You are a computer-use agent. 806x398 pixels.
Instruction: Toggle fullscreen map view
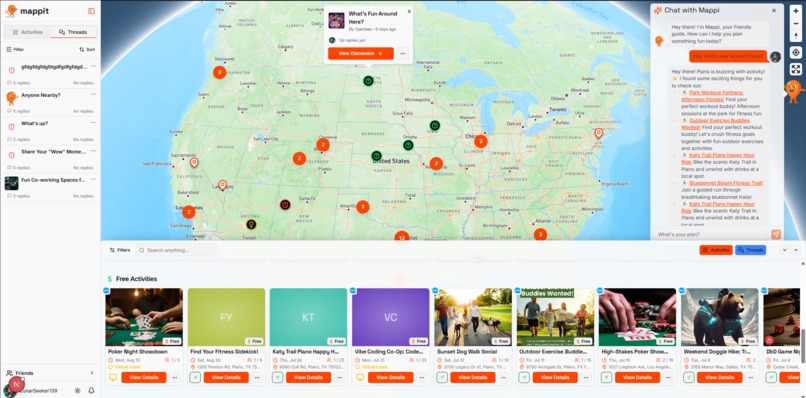[x=796, y=69]
